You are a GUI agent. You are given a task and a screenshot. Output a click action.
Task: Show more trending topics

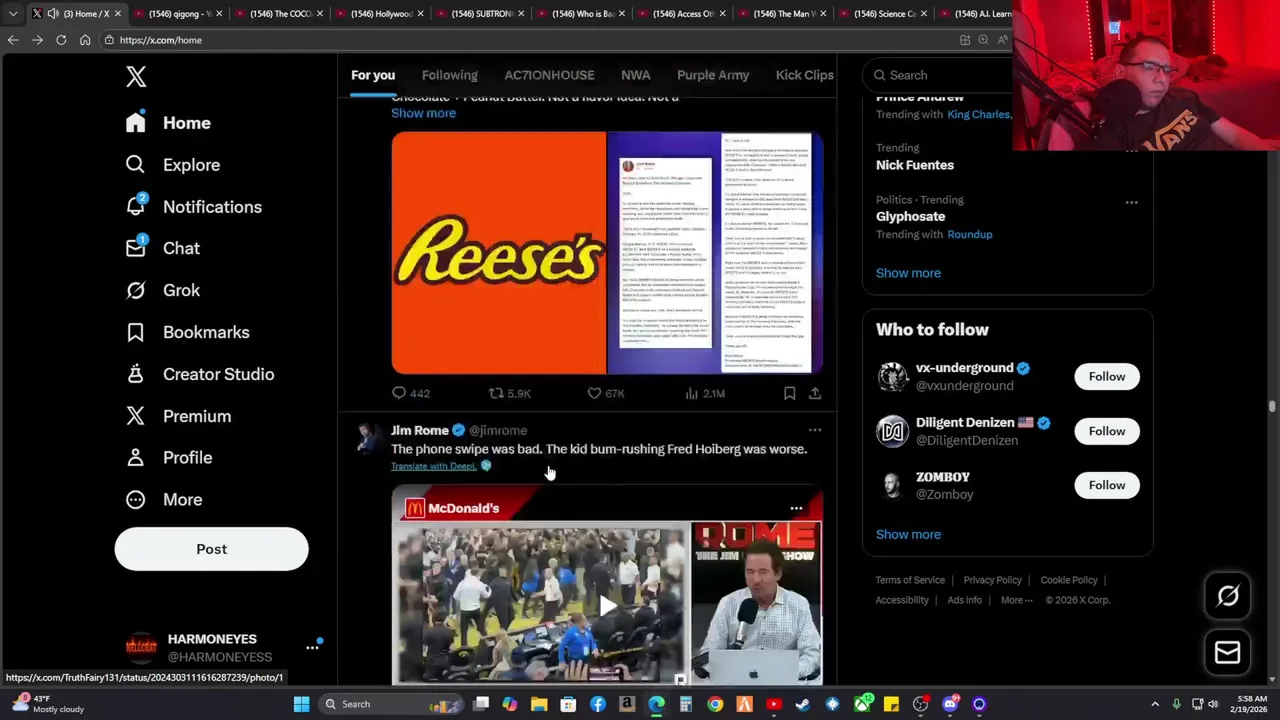[908, 273]
